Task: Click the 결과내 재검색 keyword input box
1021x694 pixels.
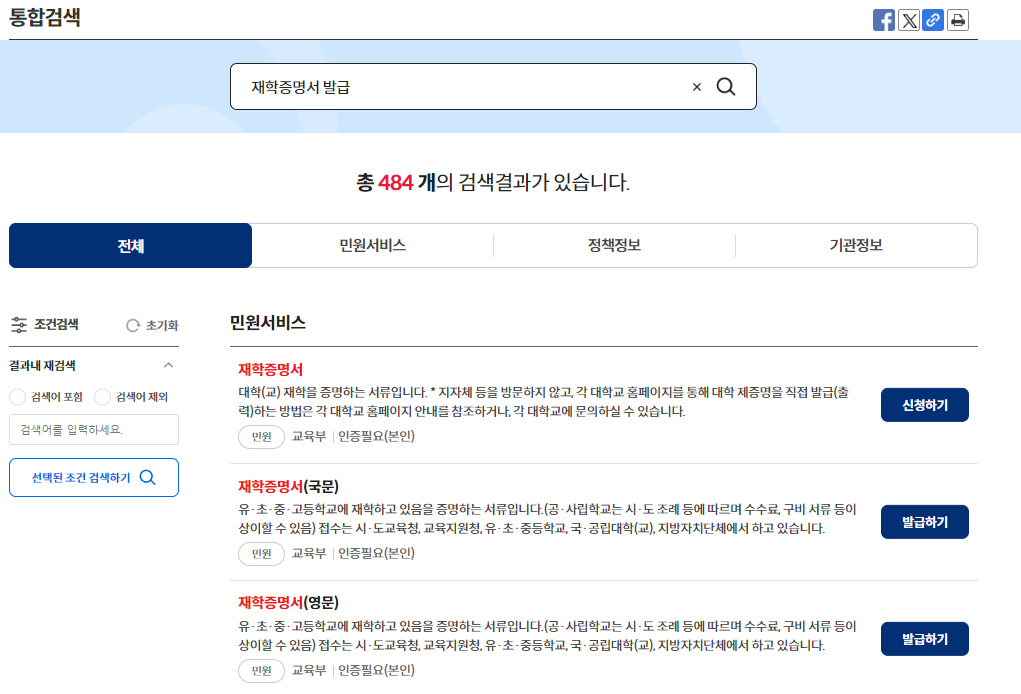Action: click(93, 428)
